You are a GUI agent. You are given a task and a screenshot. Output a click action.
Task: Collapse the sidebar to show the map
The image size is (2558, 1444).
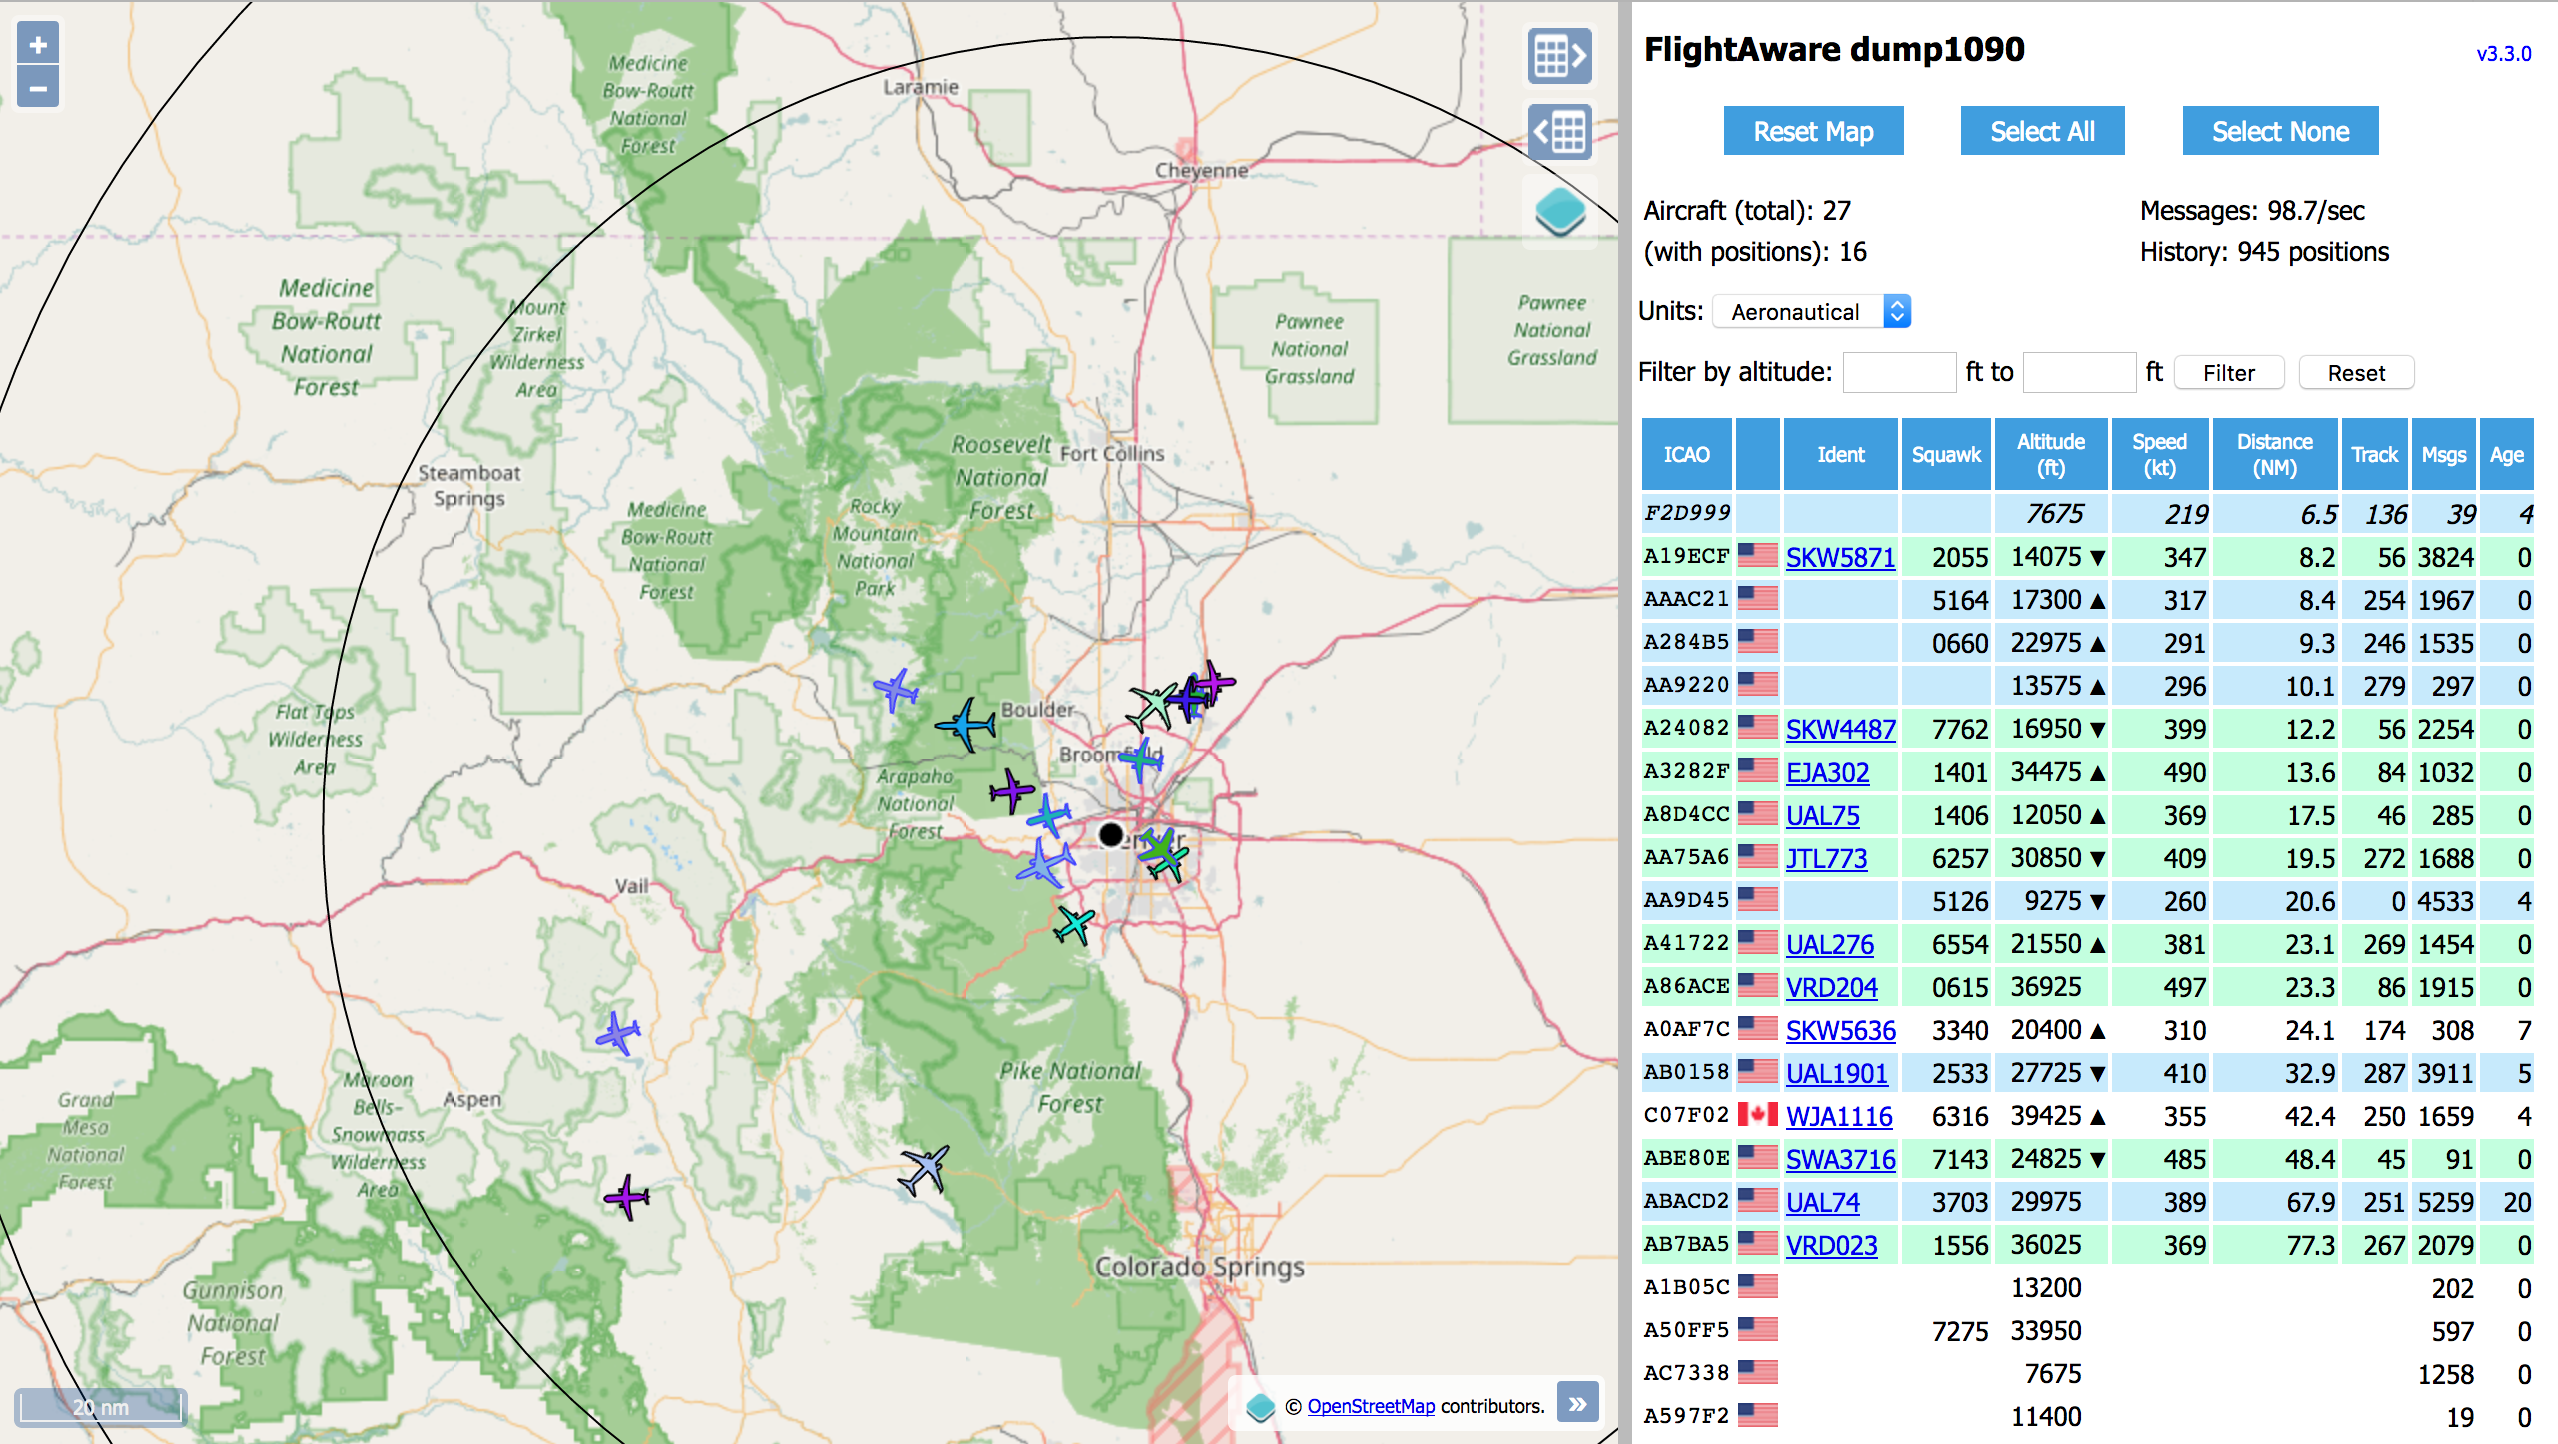(1559, 55)
